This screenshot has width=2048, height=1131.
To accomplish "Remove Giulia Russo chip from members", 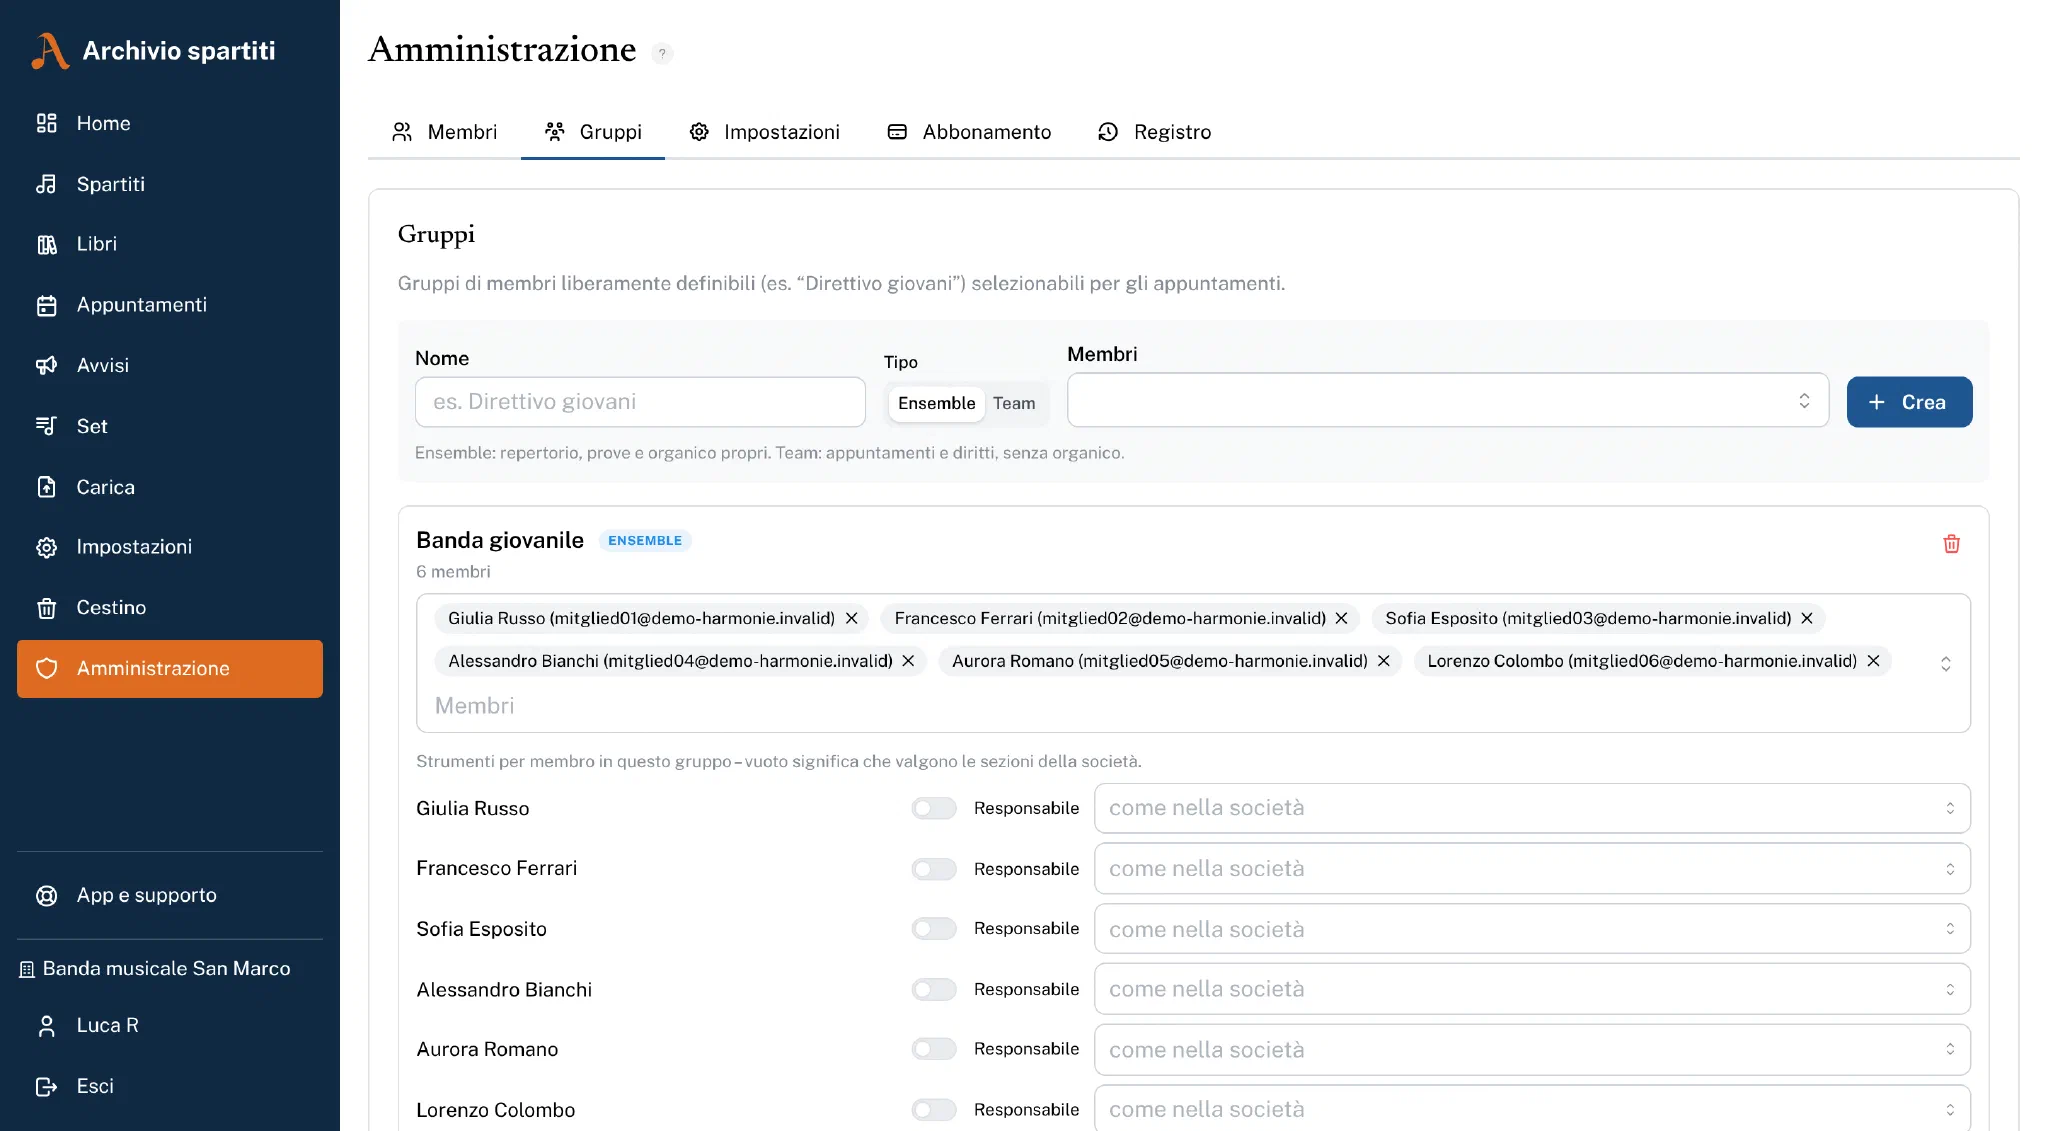I will click(852, 618).
